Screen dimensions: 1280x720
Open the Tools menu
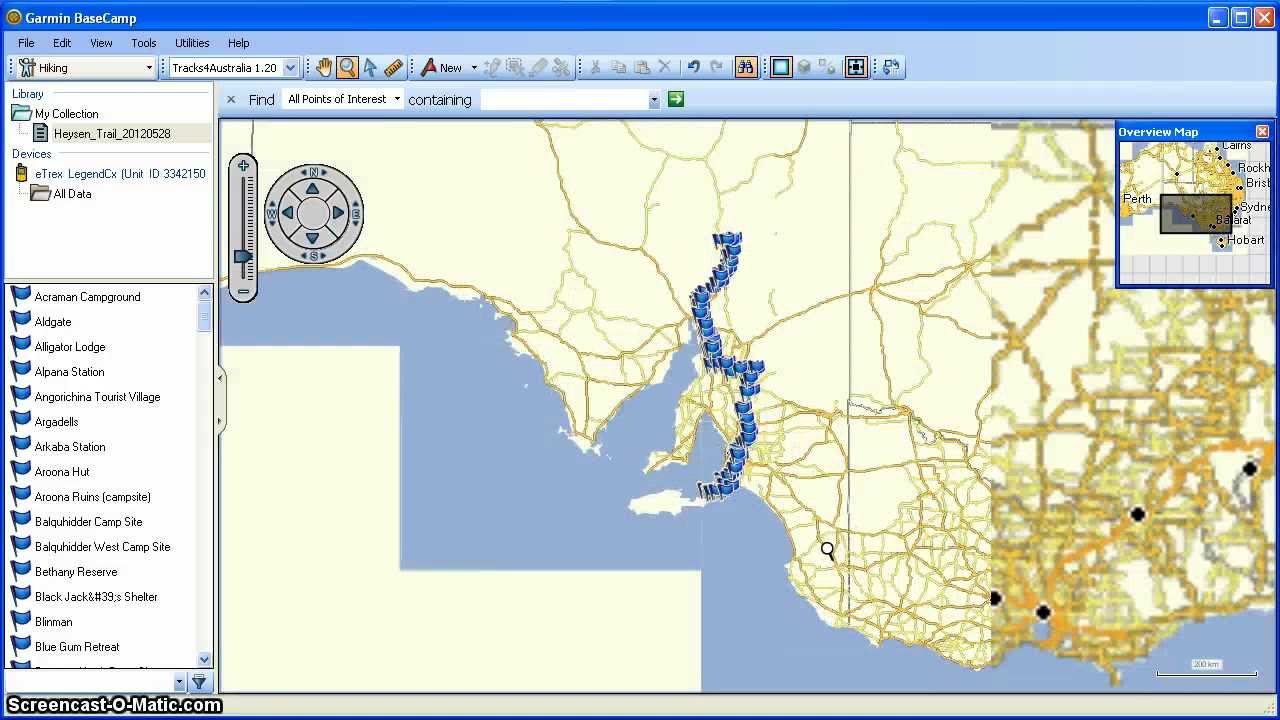click(144, 43)
